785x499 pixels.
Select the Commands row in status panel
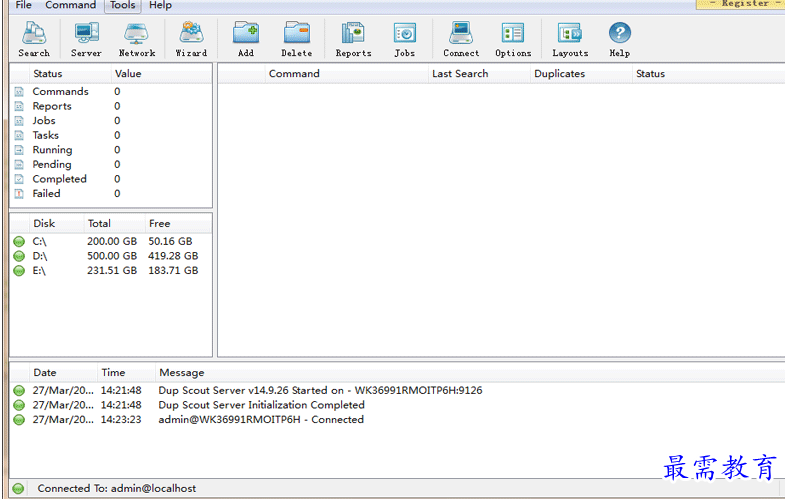click(x=111, y=92)
